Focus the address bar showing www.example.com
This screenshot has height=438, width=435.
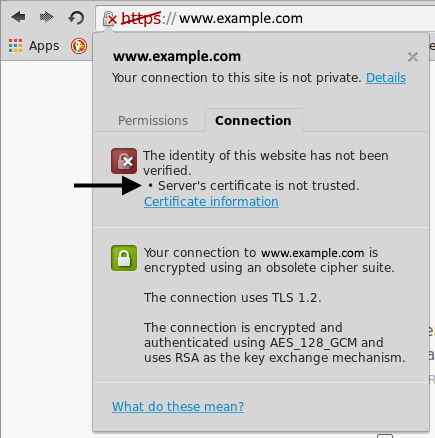267,18
